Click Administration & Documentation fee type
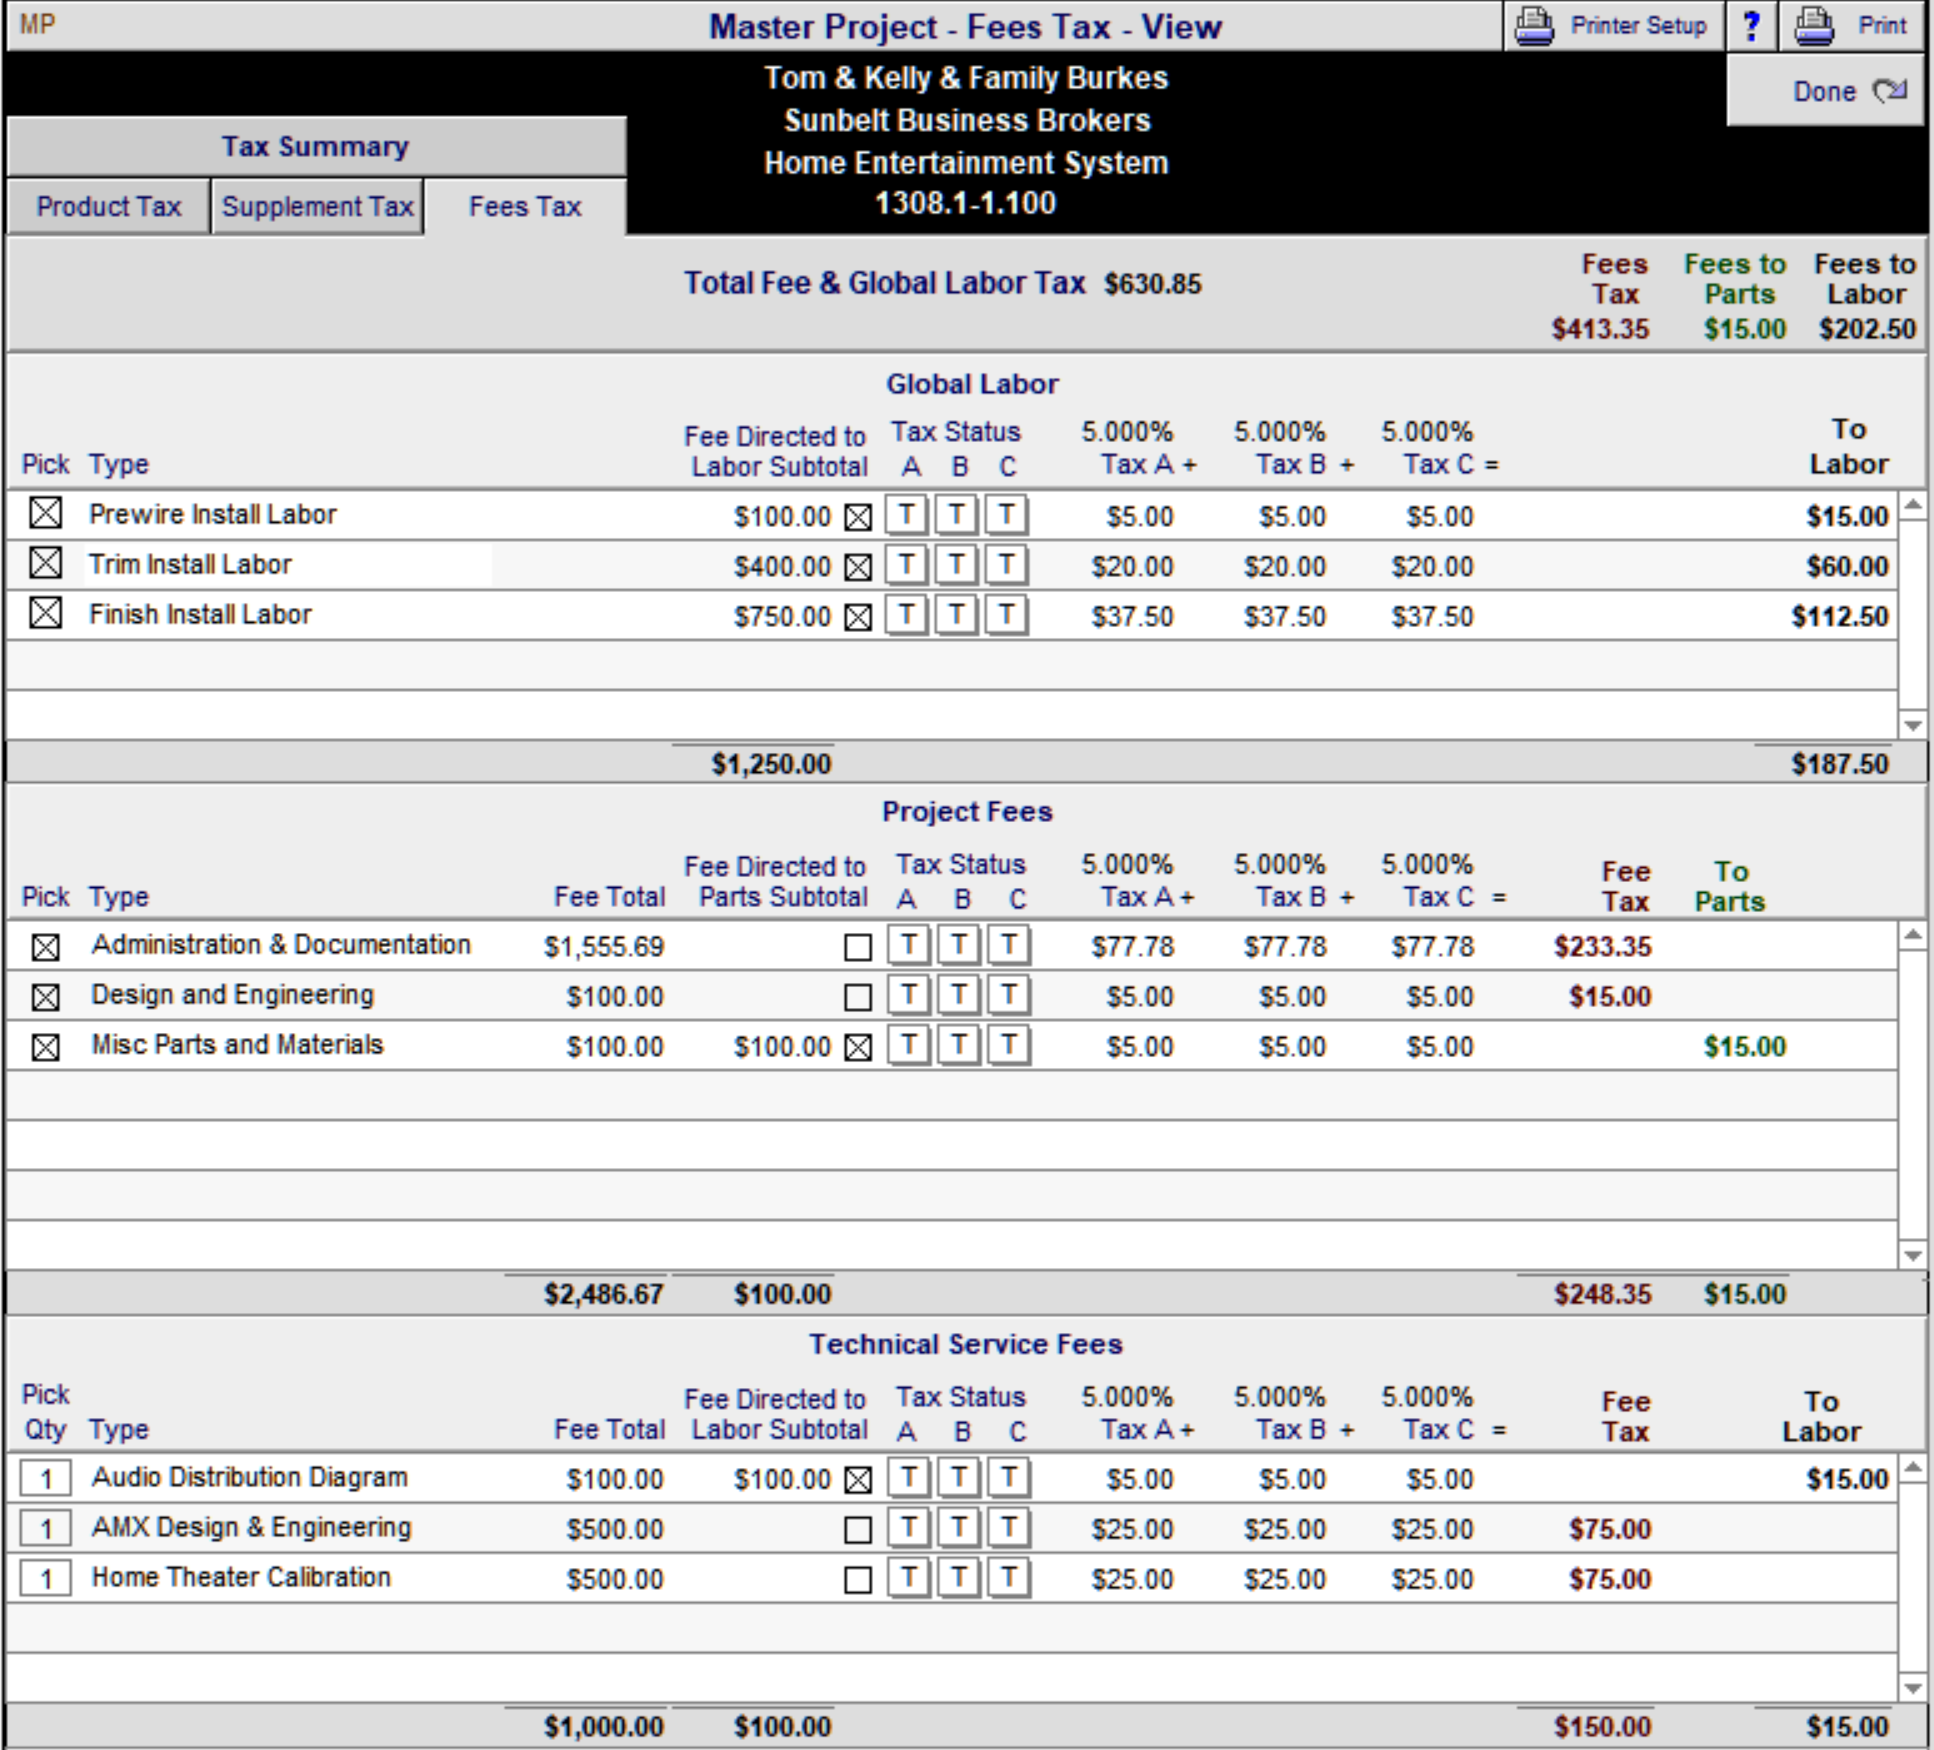The width and height of the screenshot is (1934, 1750). coord(281,945)
